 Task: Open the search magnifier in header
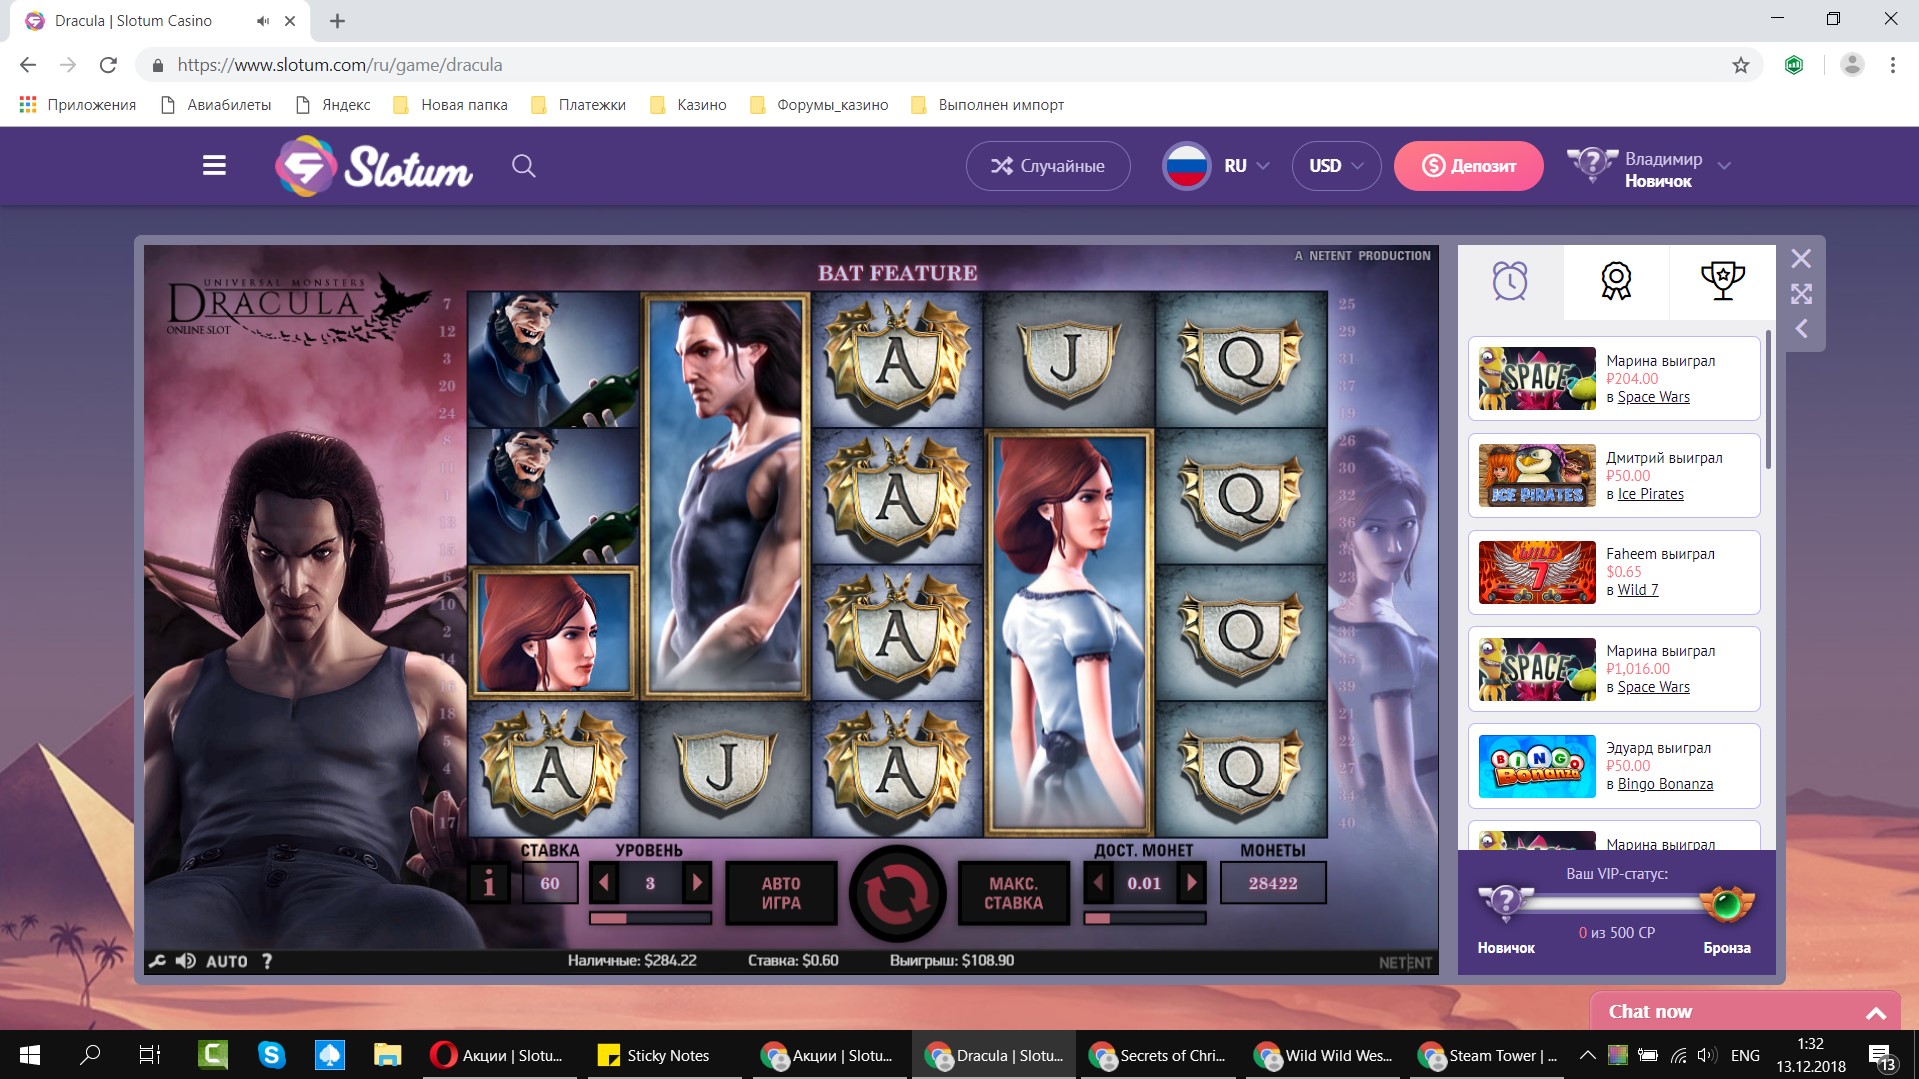(524, 166)
